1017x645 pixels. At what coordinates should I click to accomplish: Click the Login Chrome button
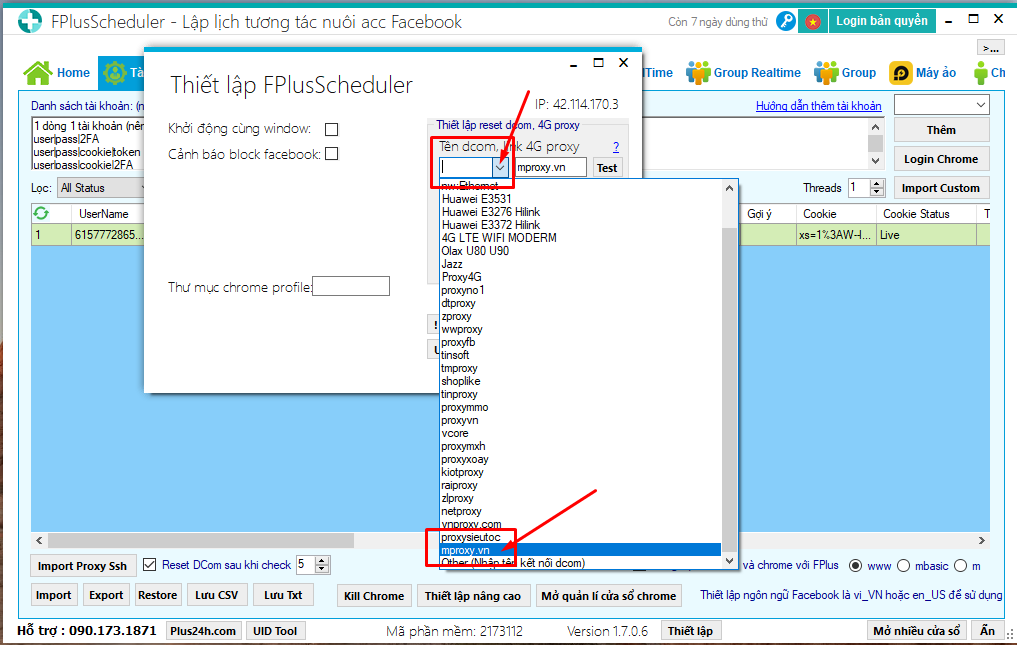click(942, 159)
